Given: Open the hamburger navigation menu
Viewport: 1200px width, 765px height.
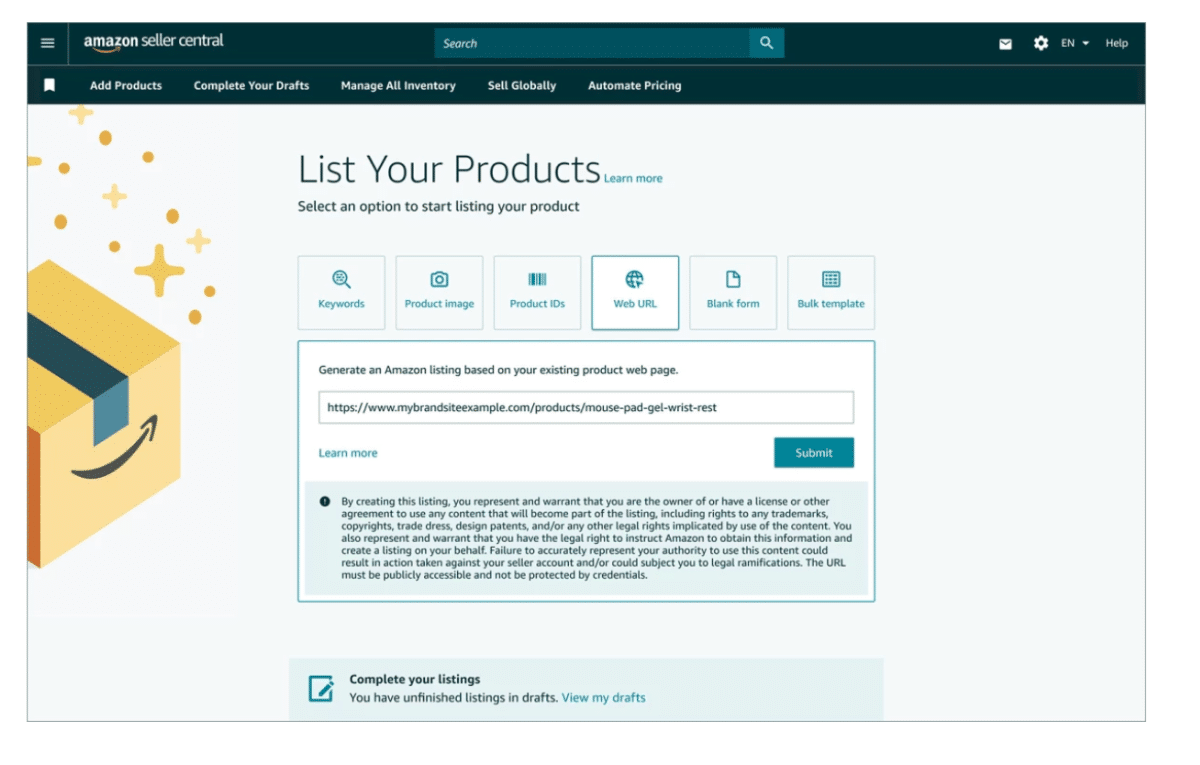Looking at the screenshot, I should click(47, 43).
